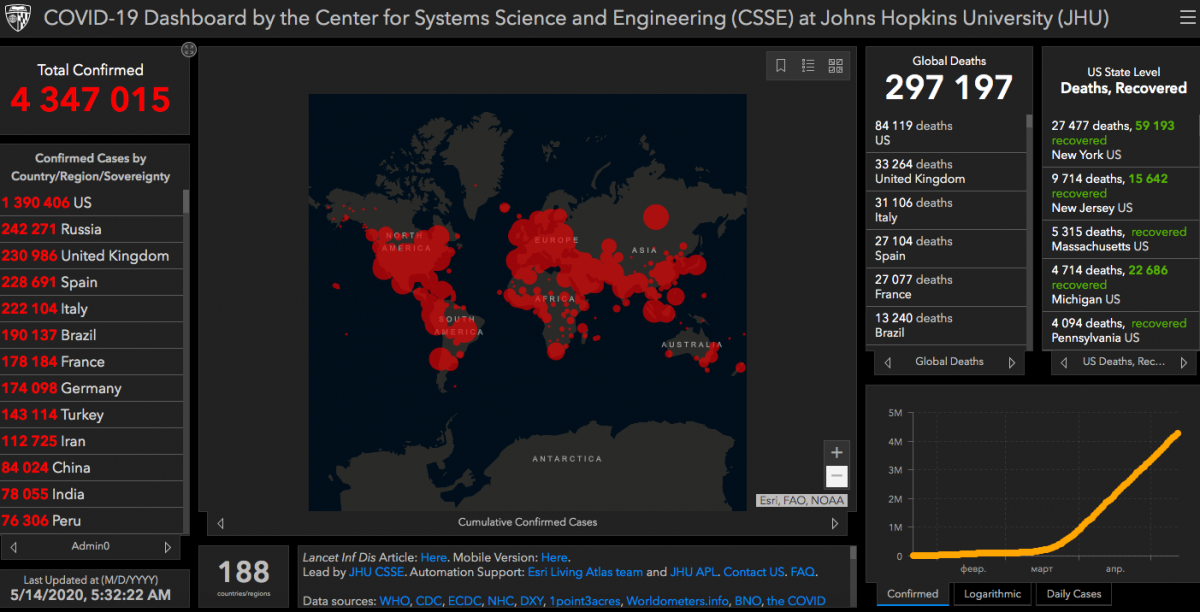Click the 84 119 deaths US entry
The image size is (1200, 612).
coord(946,133)
